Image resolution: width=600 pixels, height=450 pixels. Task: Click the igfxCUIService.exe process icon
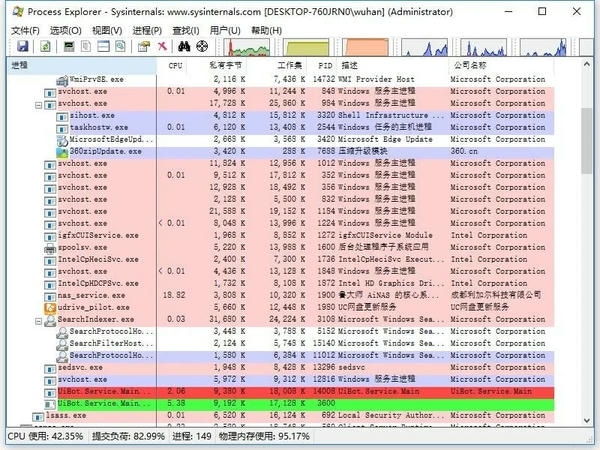50,236
